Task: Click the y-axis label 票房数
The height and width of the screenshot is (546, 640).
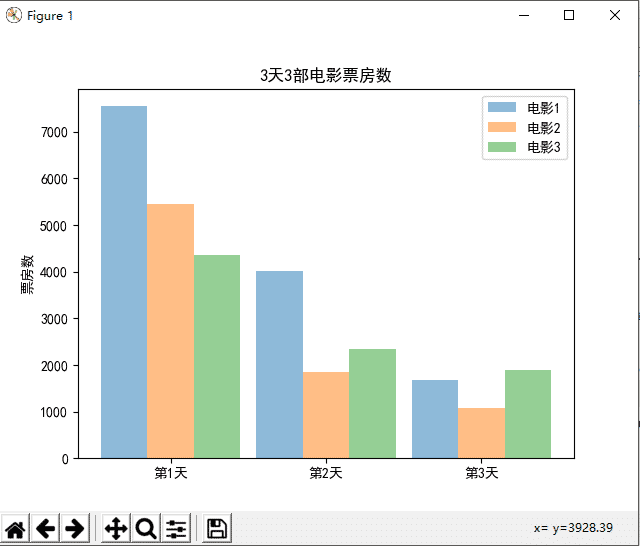Action: [x=27, y=274]
